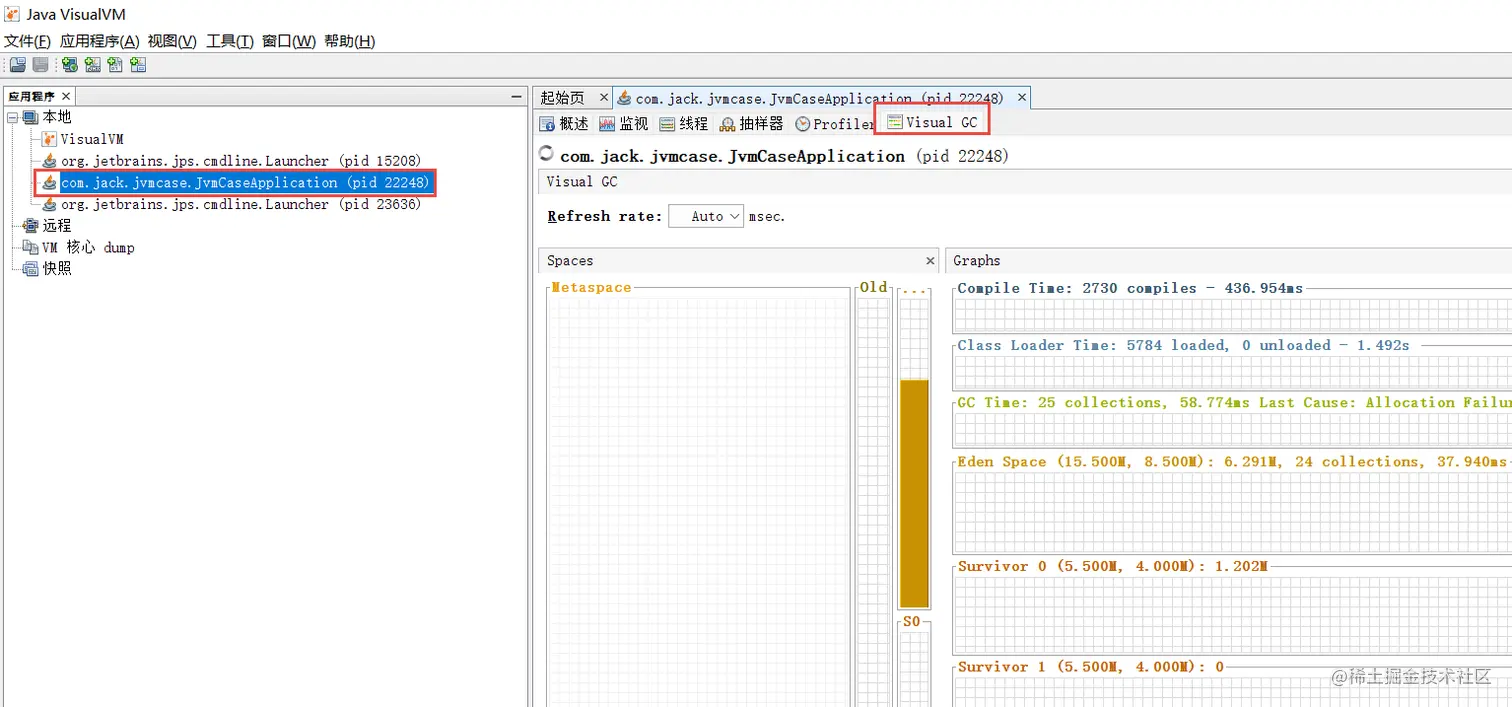Switch to the 线程 threads tab
The image size is (1512, 707).
[684, 124]
